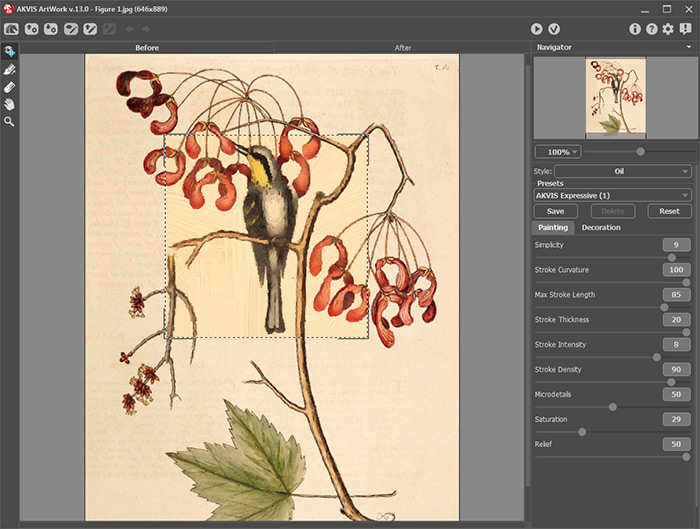The image size is (700, 529).
Task: Select the Eraser tool
Action: [10, 87]
